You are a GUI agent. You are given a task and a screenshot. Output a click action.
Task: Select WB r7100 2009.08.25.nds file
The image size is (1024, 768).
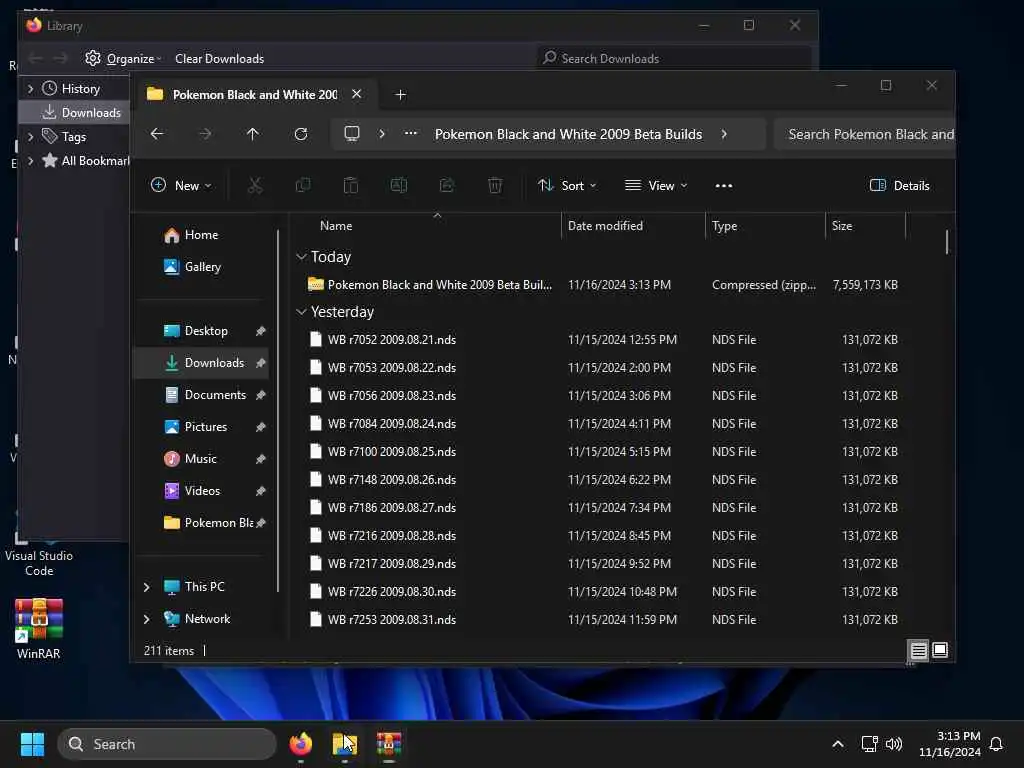coord(600,451)
